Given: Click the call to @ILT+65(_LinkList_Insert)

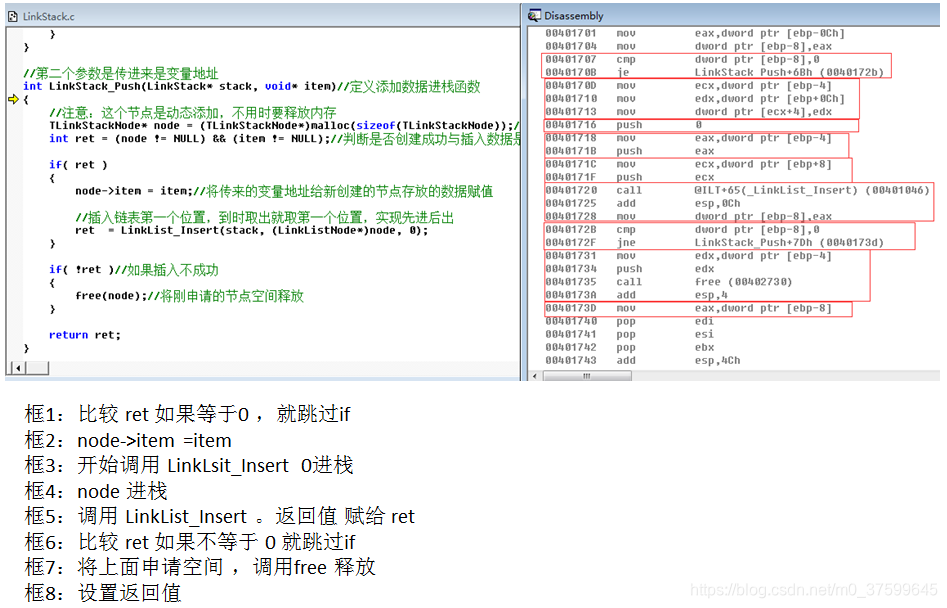Looking at the screenshot, I should tap(737, 190).
